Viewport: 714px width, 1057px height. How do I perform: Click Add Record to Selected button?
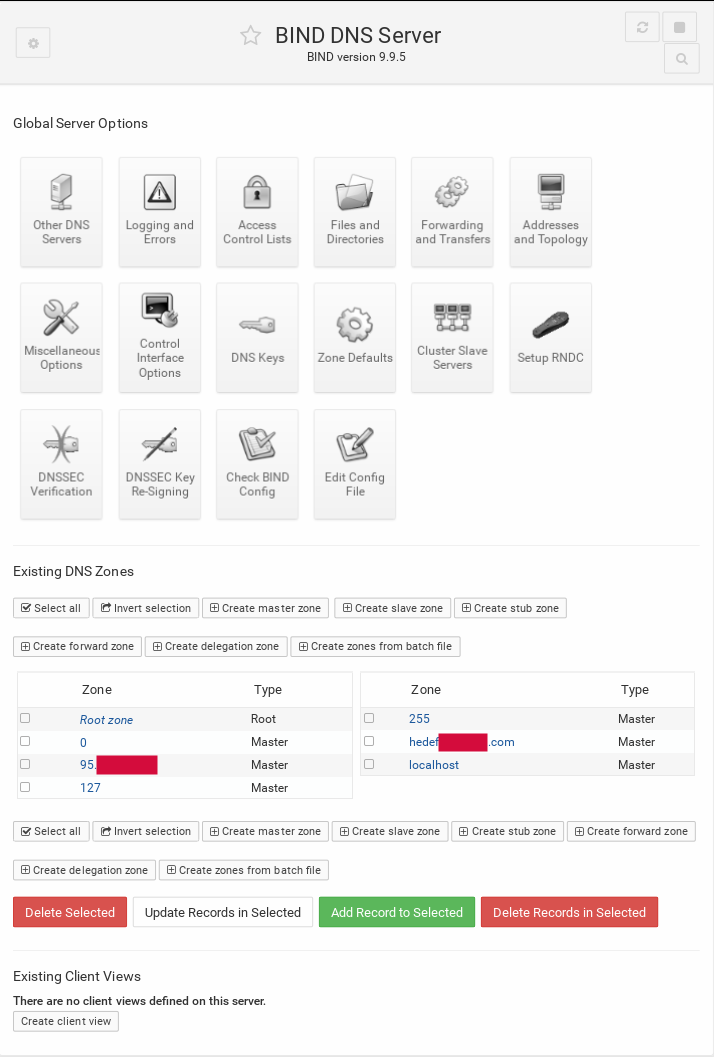click(x=397, y=912)
